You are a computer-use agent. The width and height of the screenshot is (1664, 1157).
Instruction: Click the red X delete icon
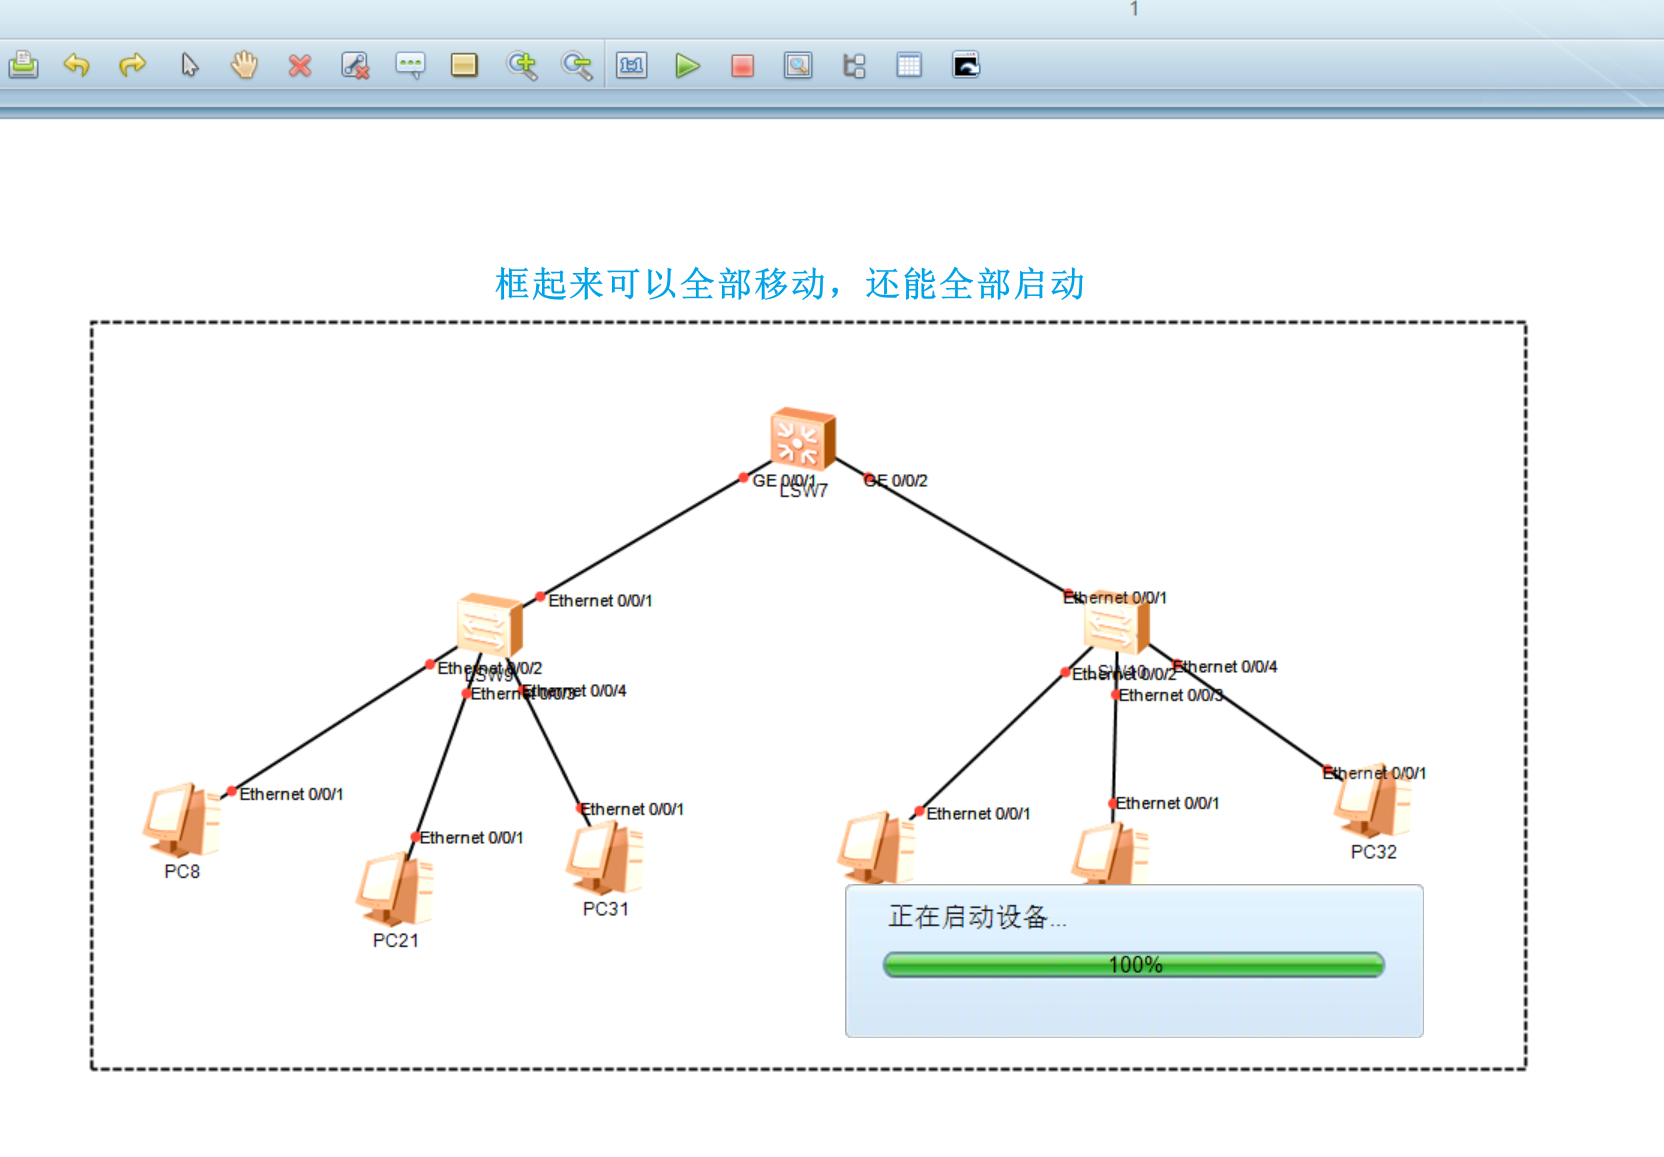click(x=299, y=66)
